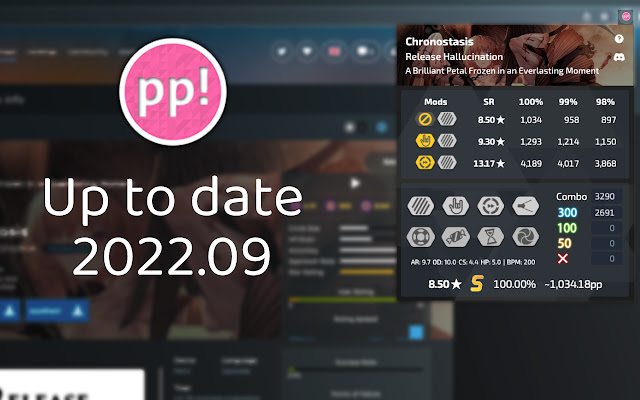Enable the Hard Rock hand-sign mod in the grid

coord(456,206)
